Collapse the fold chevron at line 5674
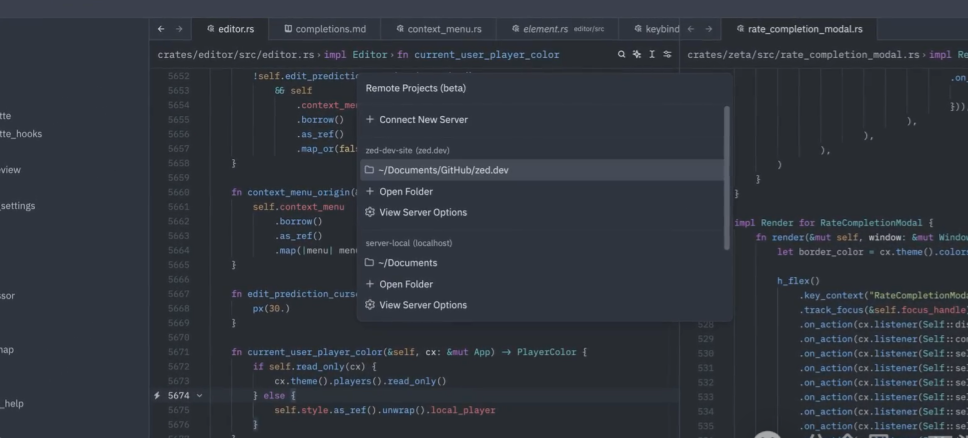The height and width of the screenshot is (438, 968). point(199,395)
